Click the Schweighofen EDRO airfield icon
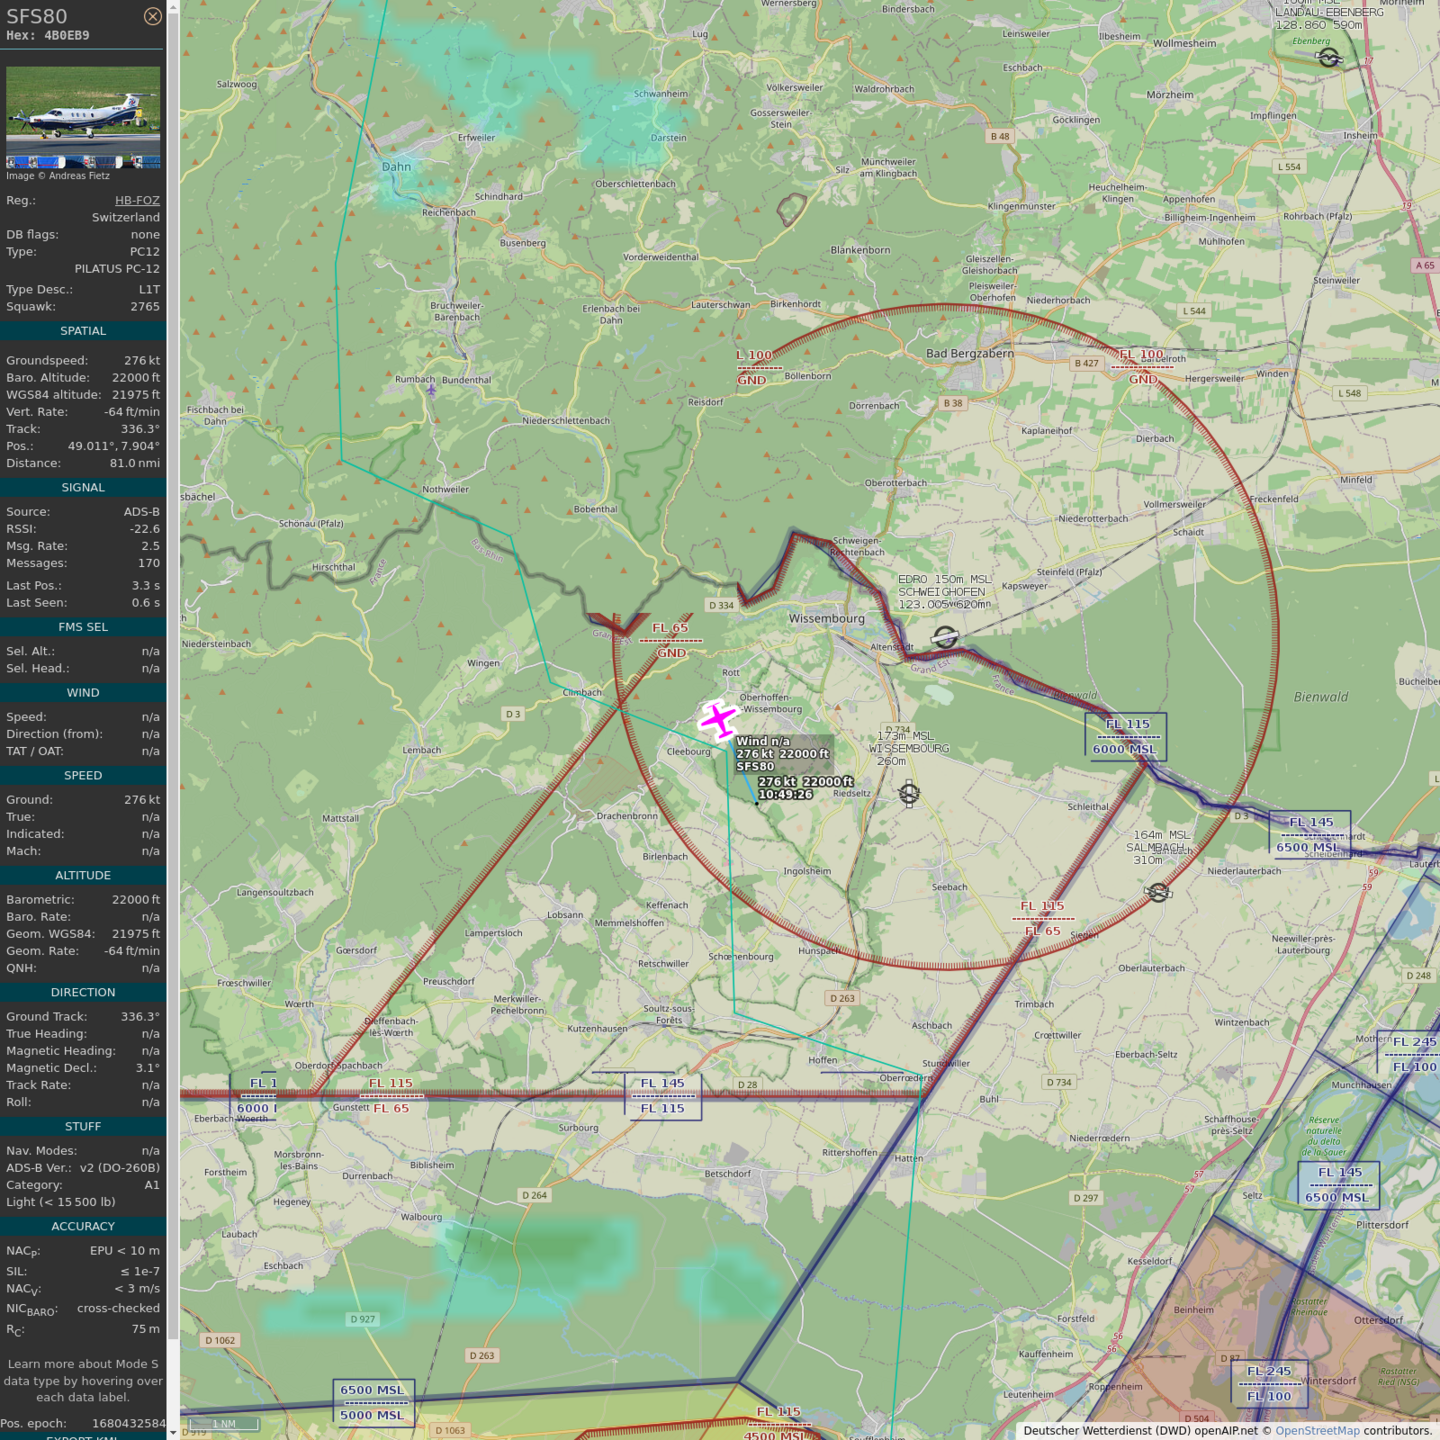The height and width of the screenshot is (1440, 1440). (x=944, y=637)
